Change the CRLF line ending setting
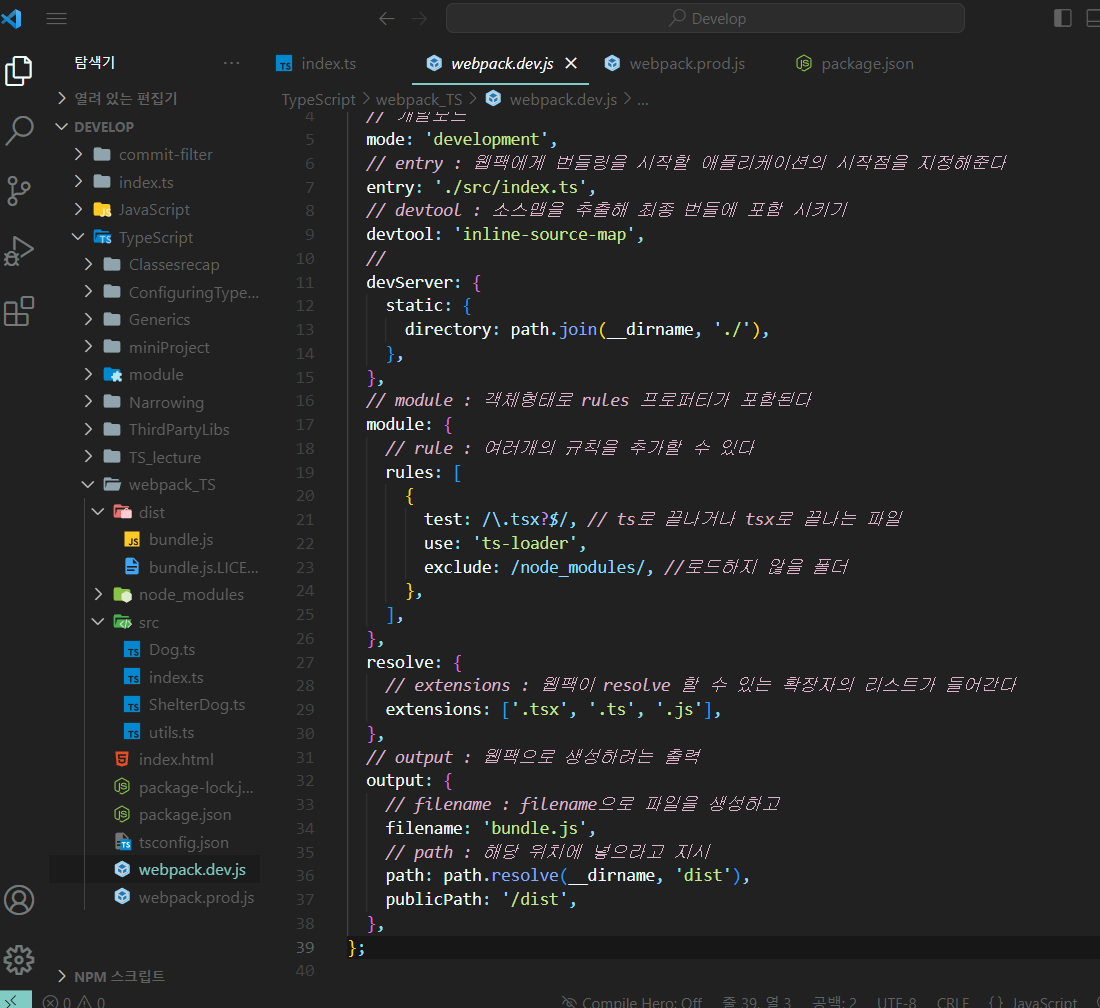The width and height of the screenshot is (1100, 1008). 951,1001
